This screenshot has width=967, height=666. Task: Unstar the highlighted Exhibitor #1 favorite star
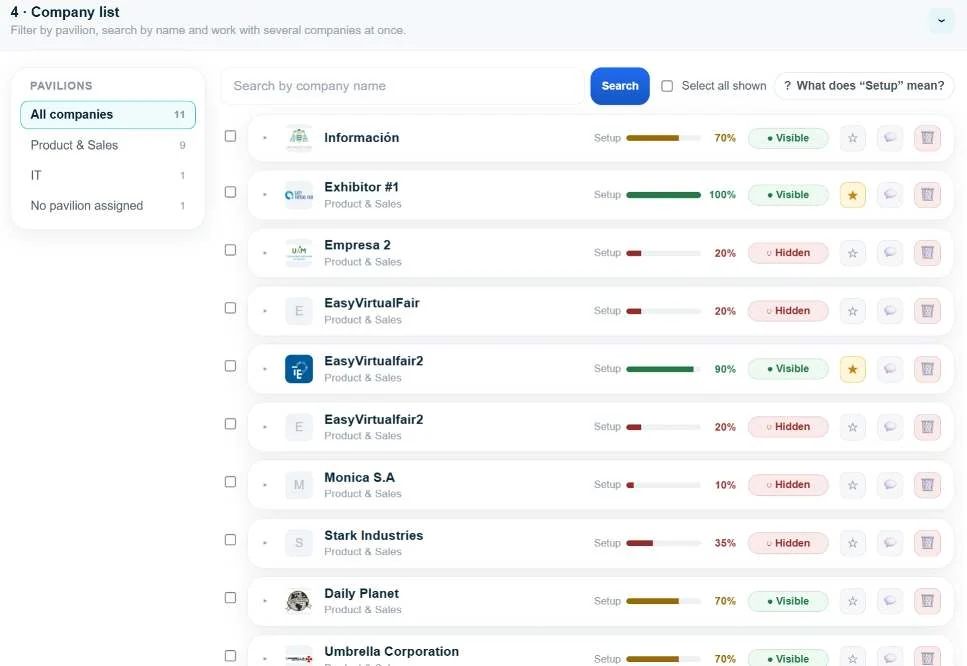(x=852, y=195)
